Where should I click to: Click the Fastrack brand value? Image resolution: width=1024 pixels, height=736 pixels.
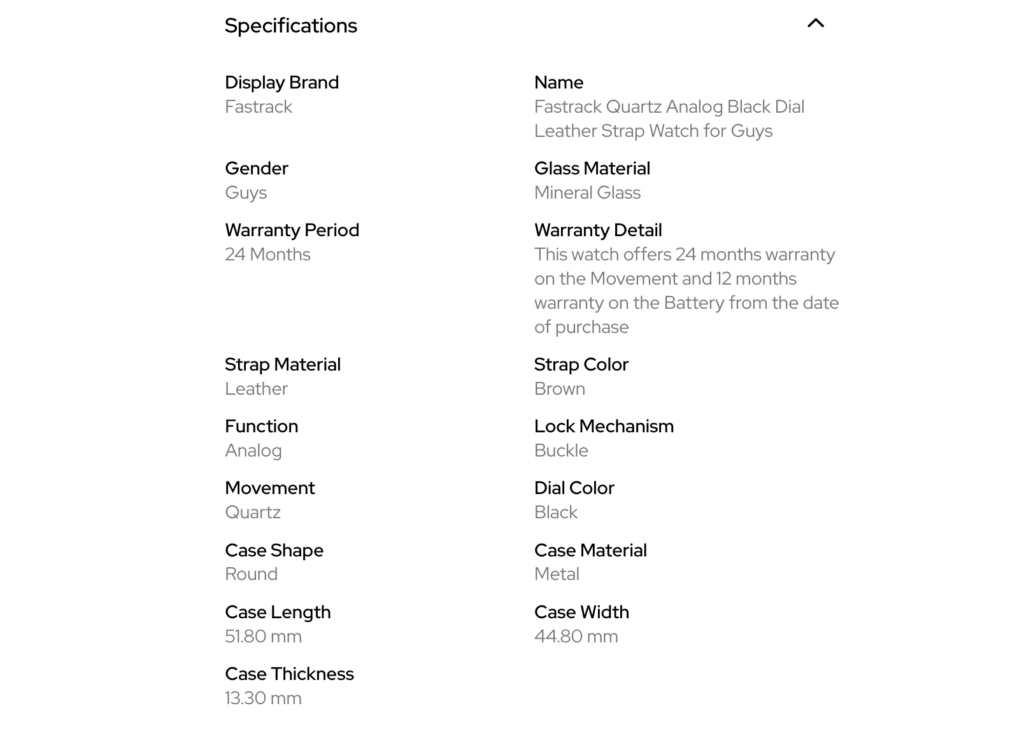258,107
